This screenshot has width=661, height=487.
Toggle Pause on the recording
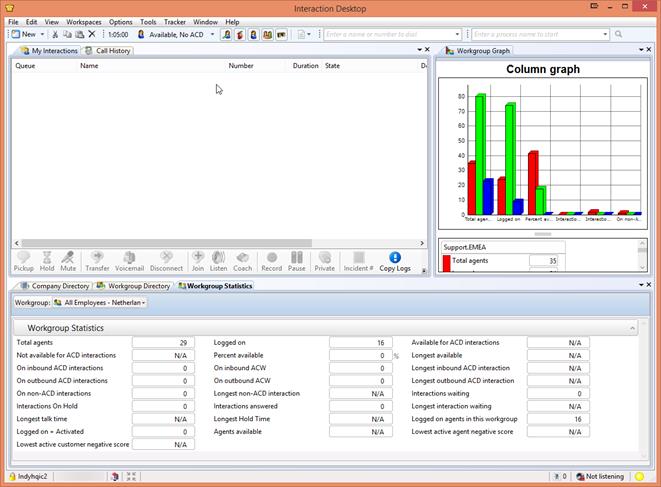297,261
